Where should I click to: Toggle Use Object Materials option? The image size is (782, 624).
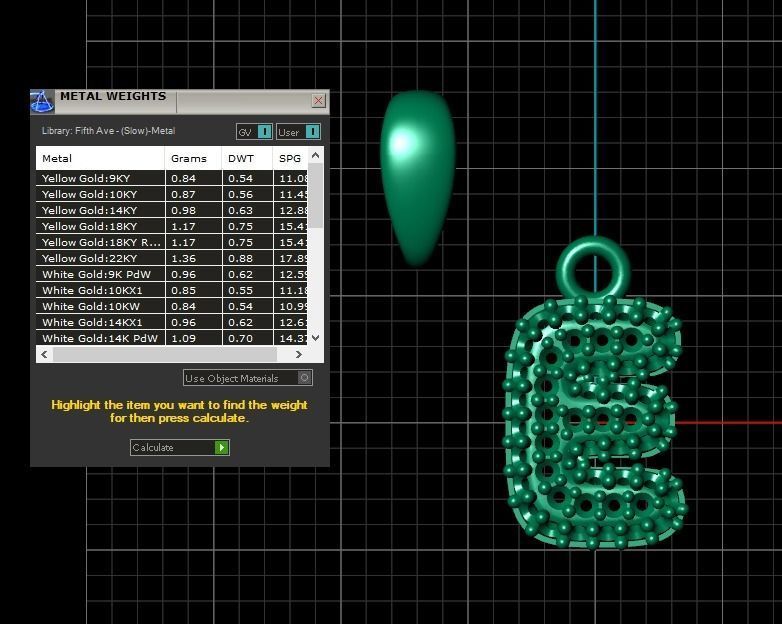(248, 378)
